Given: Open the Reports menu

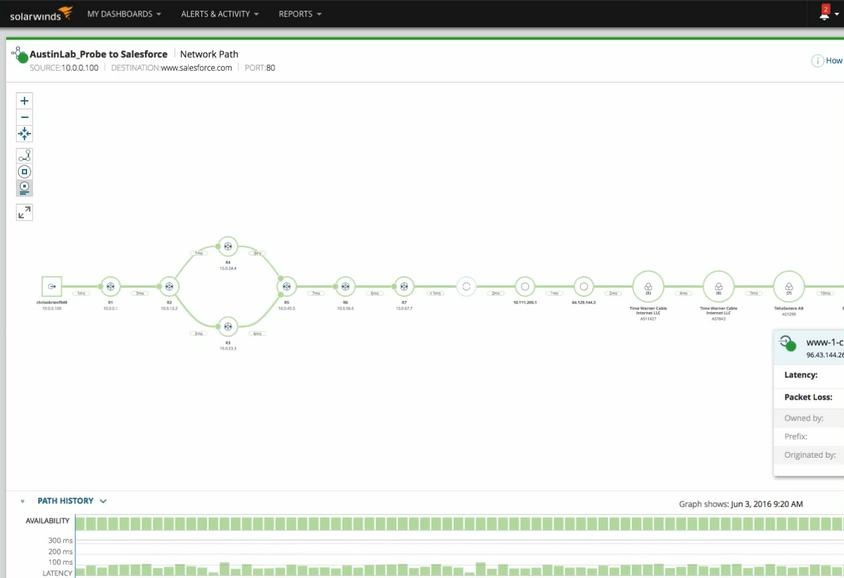Looking at the screenshot, I should [300, 14].
